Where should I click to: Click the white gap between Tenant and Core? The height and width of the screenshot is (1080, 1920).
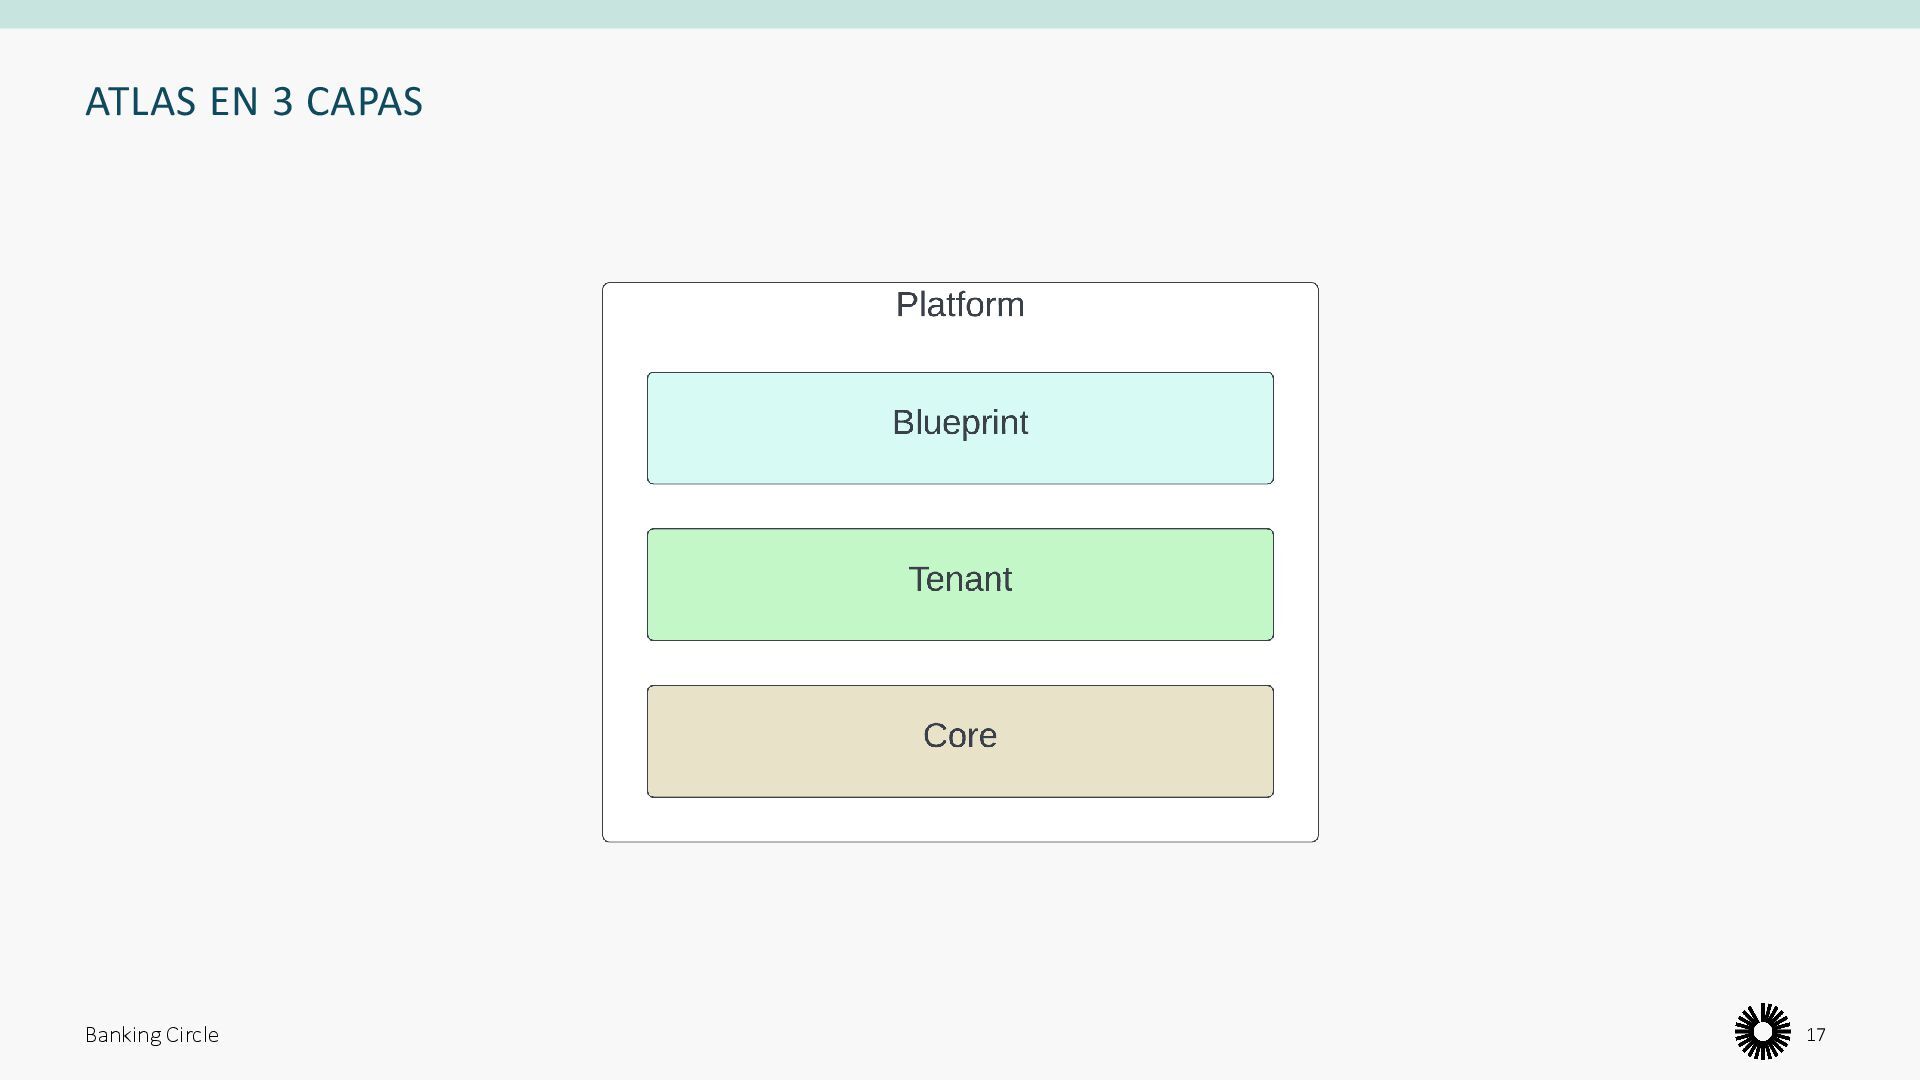960,663
